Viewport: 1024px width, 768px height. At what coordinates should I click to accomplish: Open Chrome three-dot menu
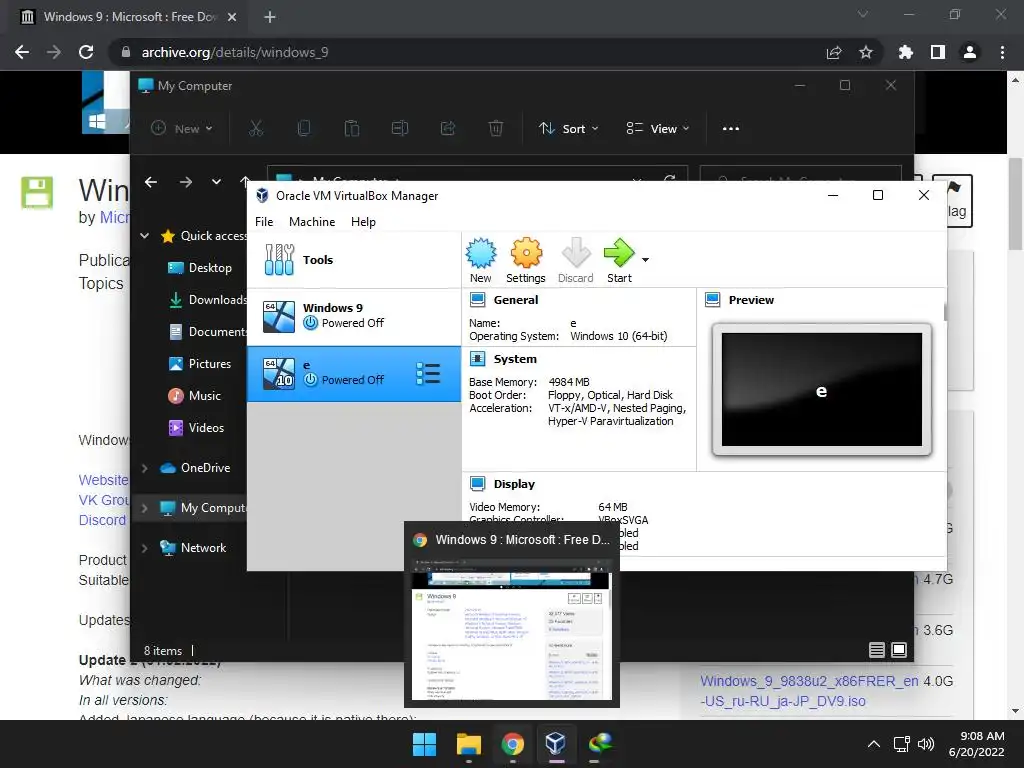pyautogui.click(x=1002, y=52)
